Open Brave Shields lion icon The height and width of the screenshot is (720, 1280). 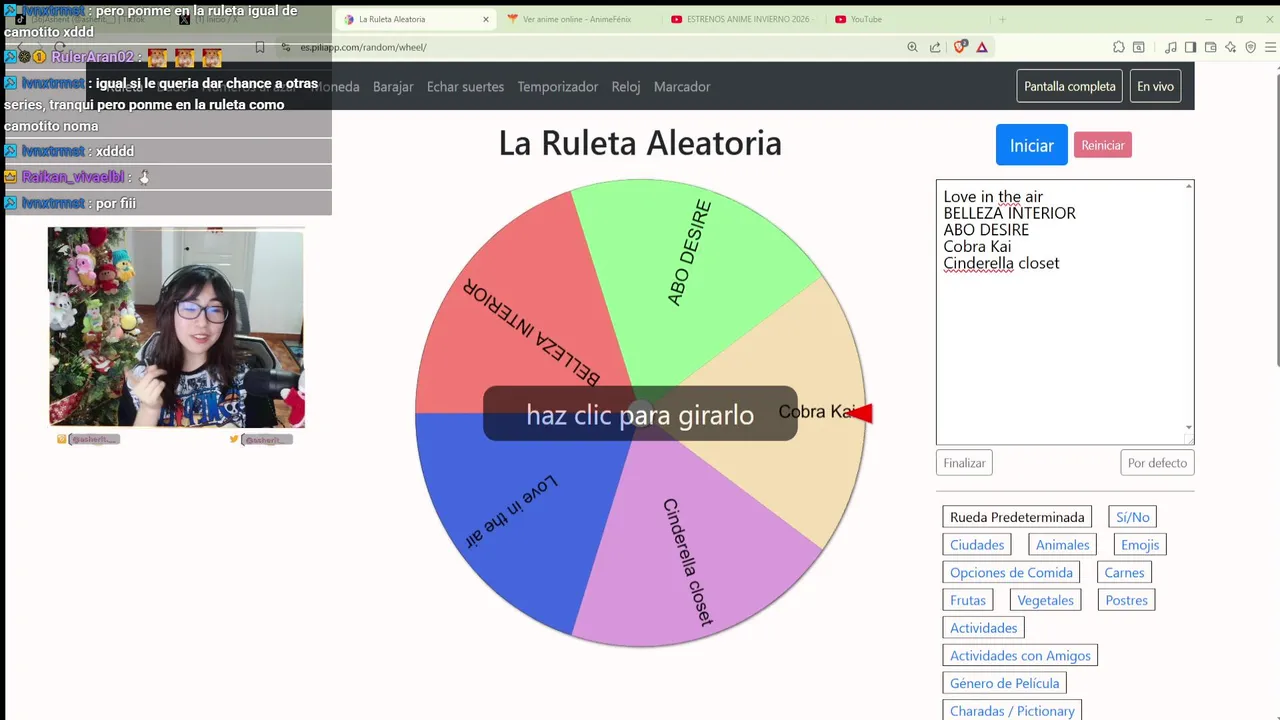pyautogui.click(x=960, y=47)
